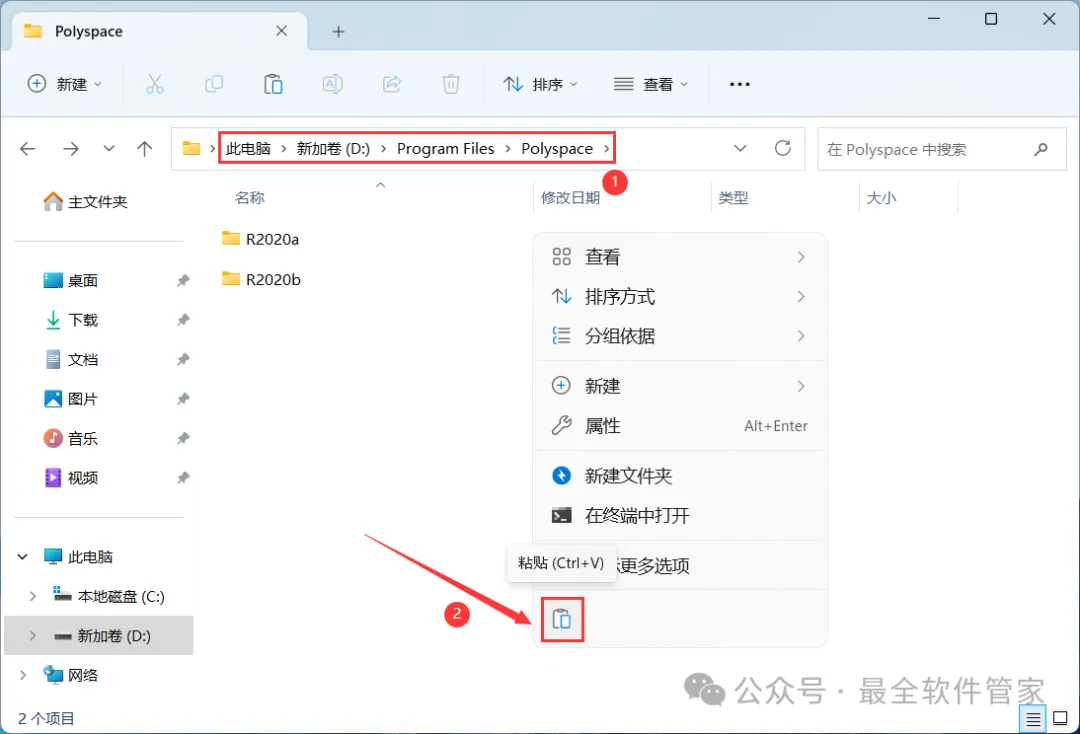This screenshot has width=1080, height=734.
Task: Choose 属性 in context menu
Action: pos(680,426)
